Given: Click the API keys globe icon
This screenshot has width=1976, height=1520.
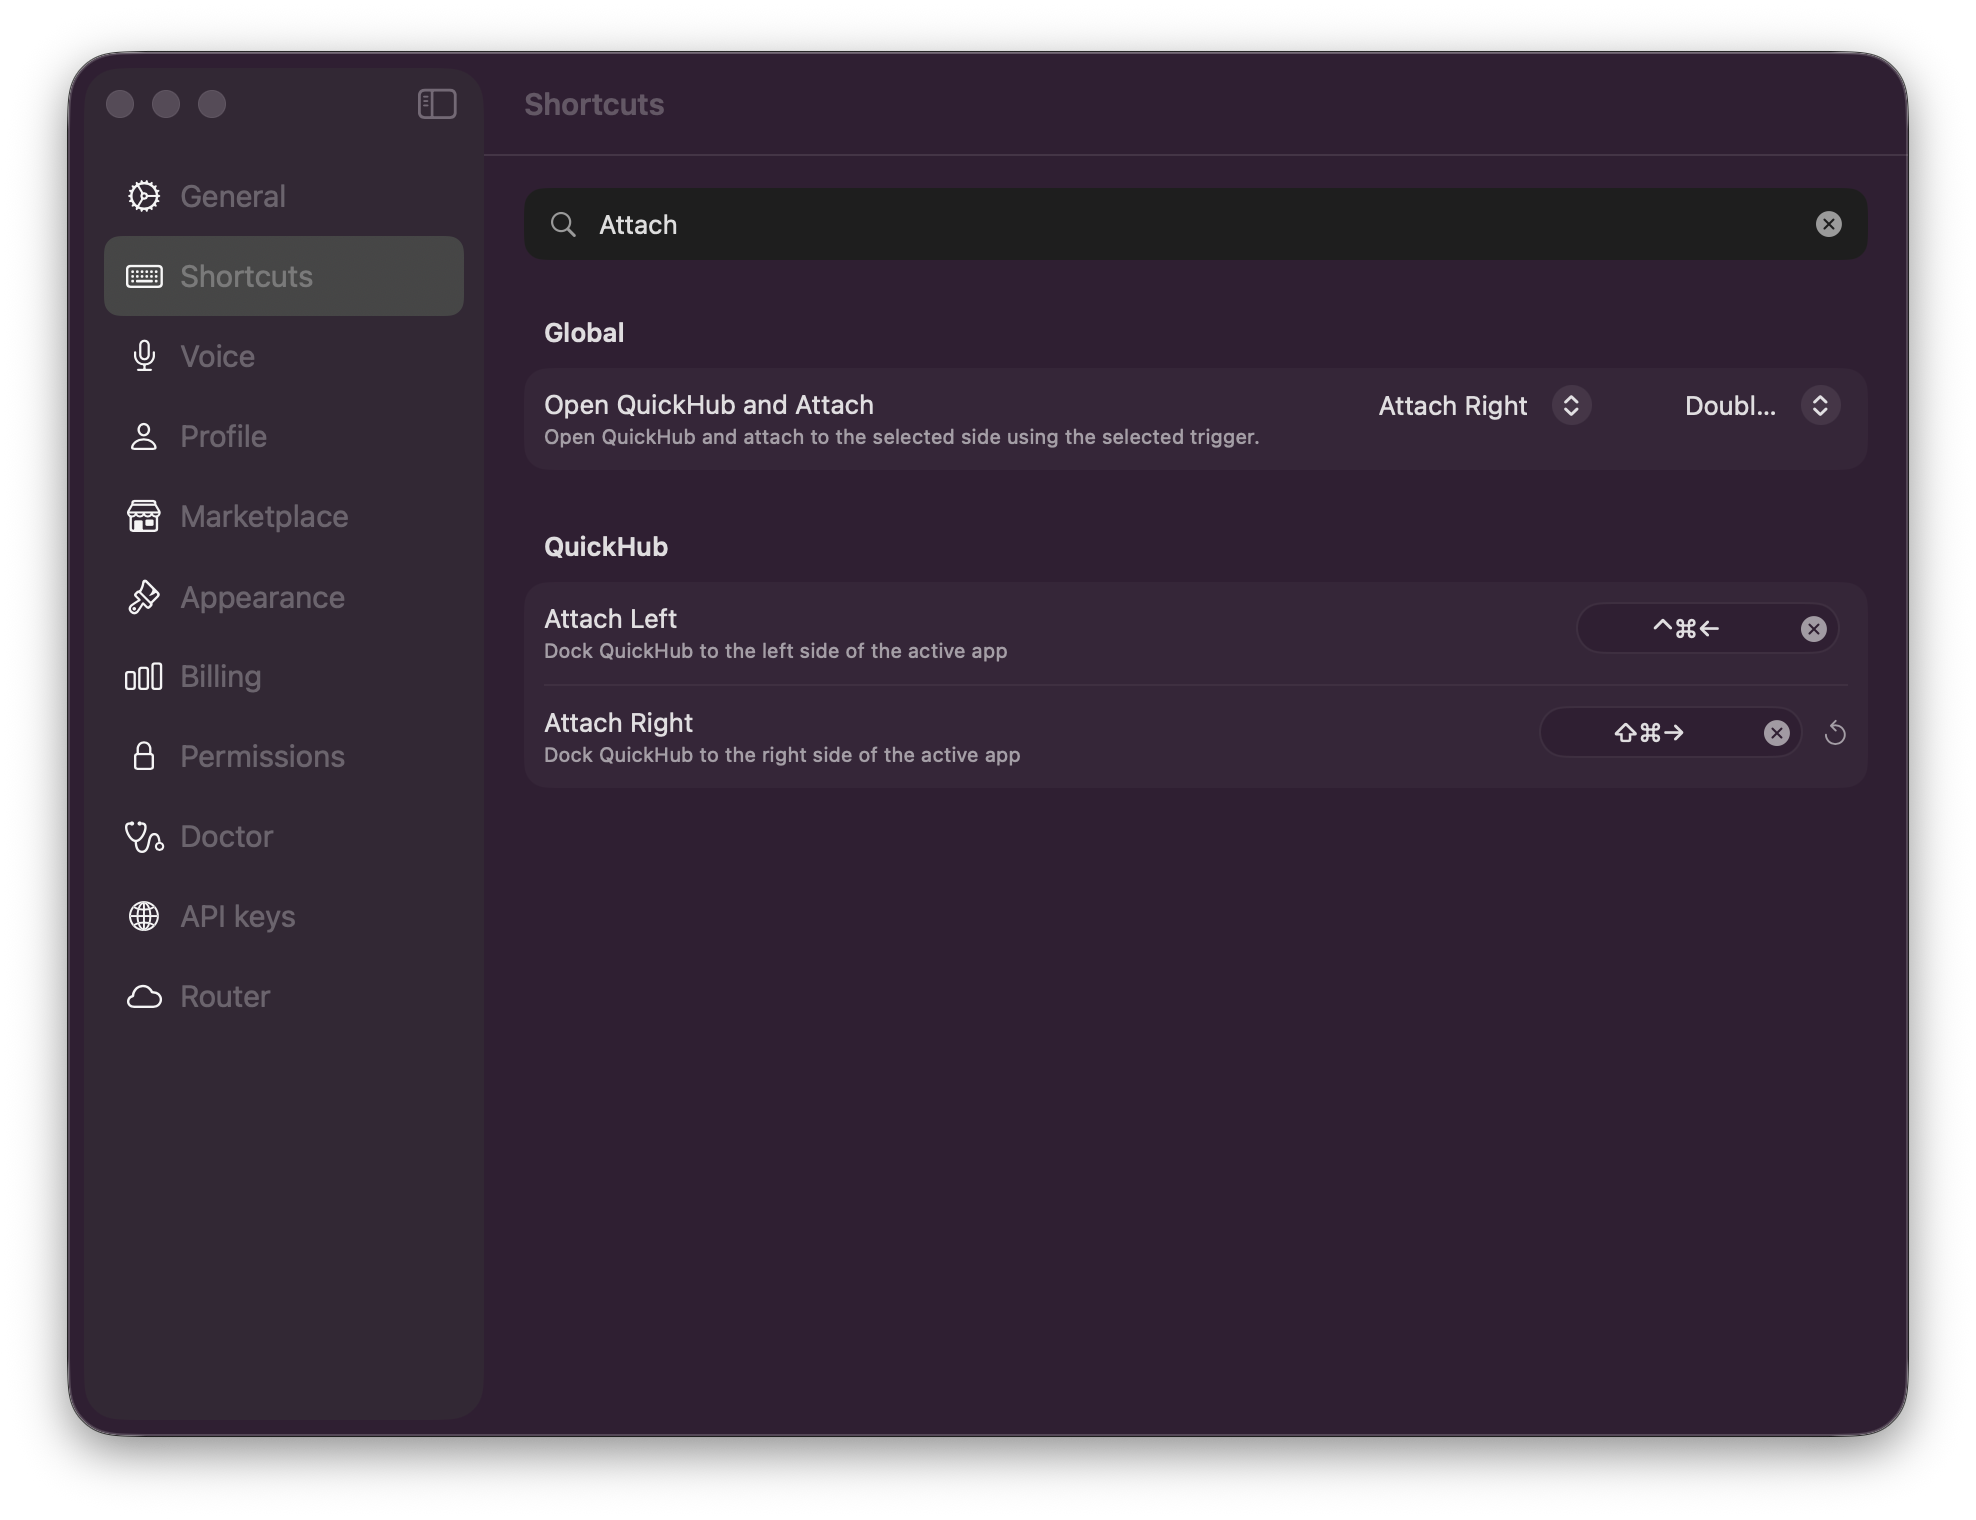Looking at the screenshot, I should point(144,916).
